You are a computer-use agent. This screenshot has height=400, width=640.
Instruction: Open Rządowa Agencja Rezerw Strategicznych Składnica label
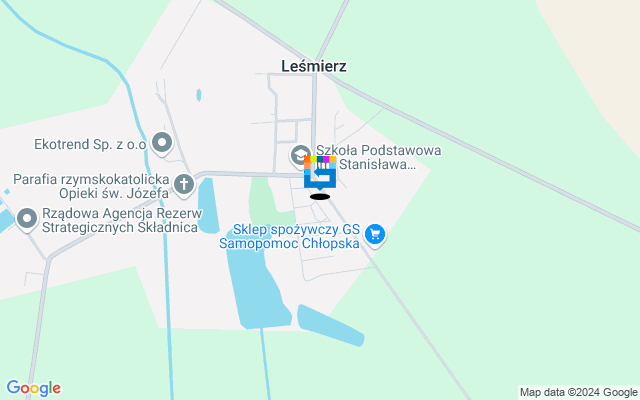coord(122,220)
